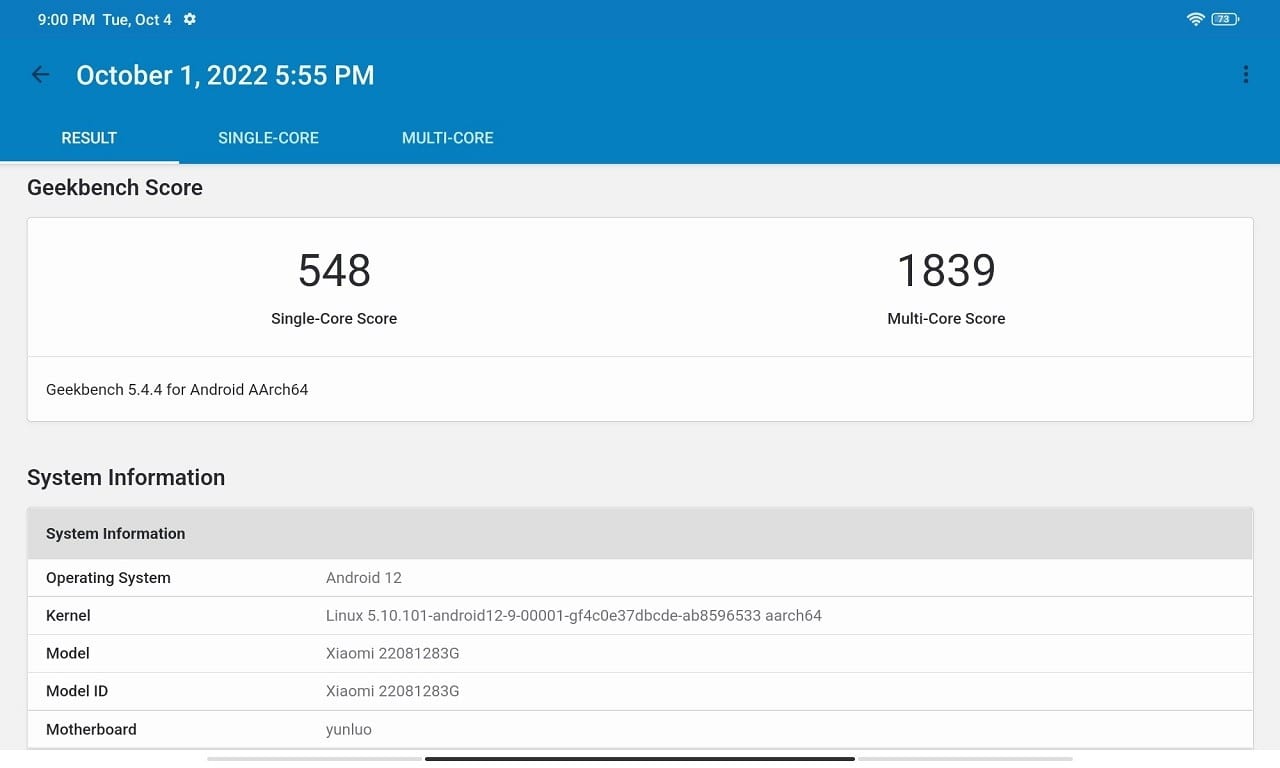The image size is (1280, 768).
Task: Tap the clock showing 9:00 PM
Action: [66, 18]
